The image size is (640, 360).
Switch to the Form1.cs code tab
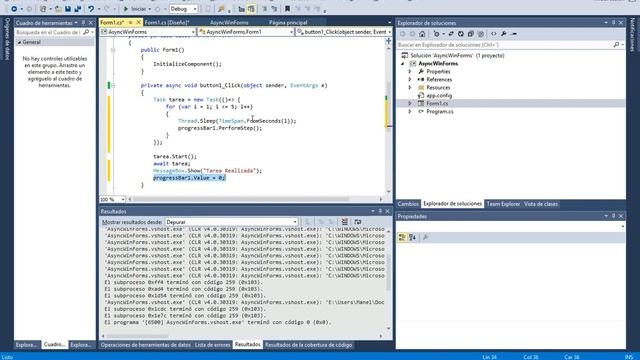tap(111, 22)
